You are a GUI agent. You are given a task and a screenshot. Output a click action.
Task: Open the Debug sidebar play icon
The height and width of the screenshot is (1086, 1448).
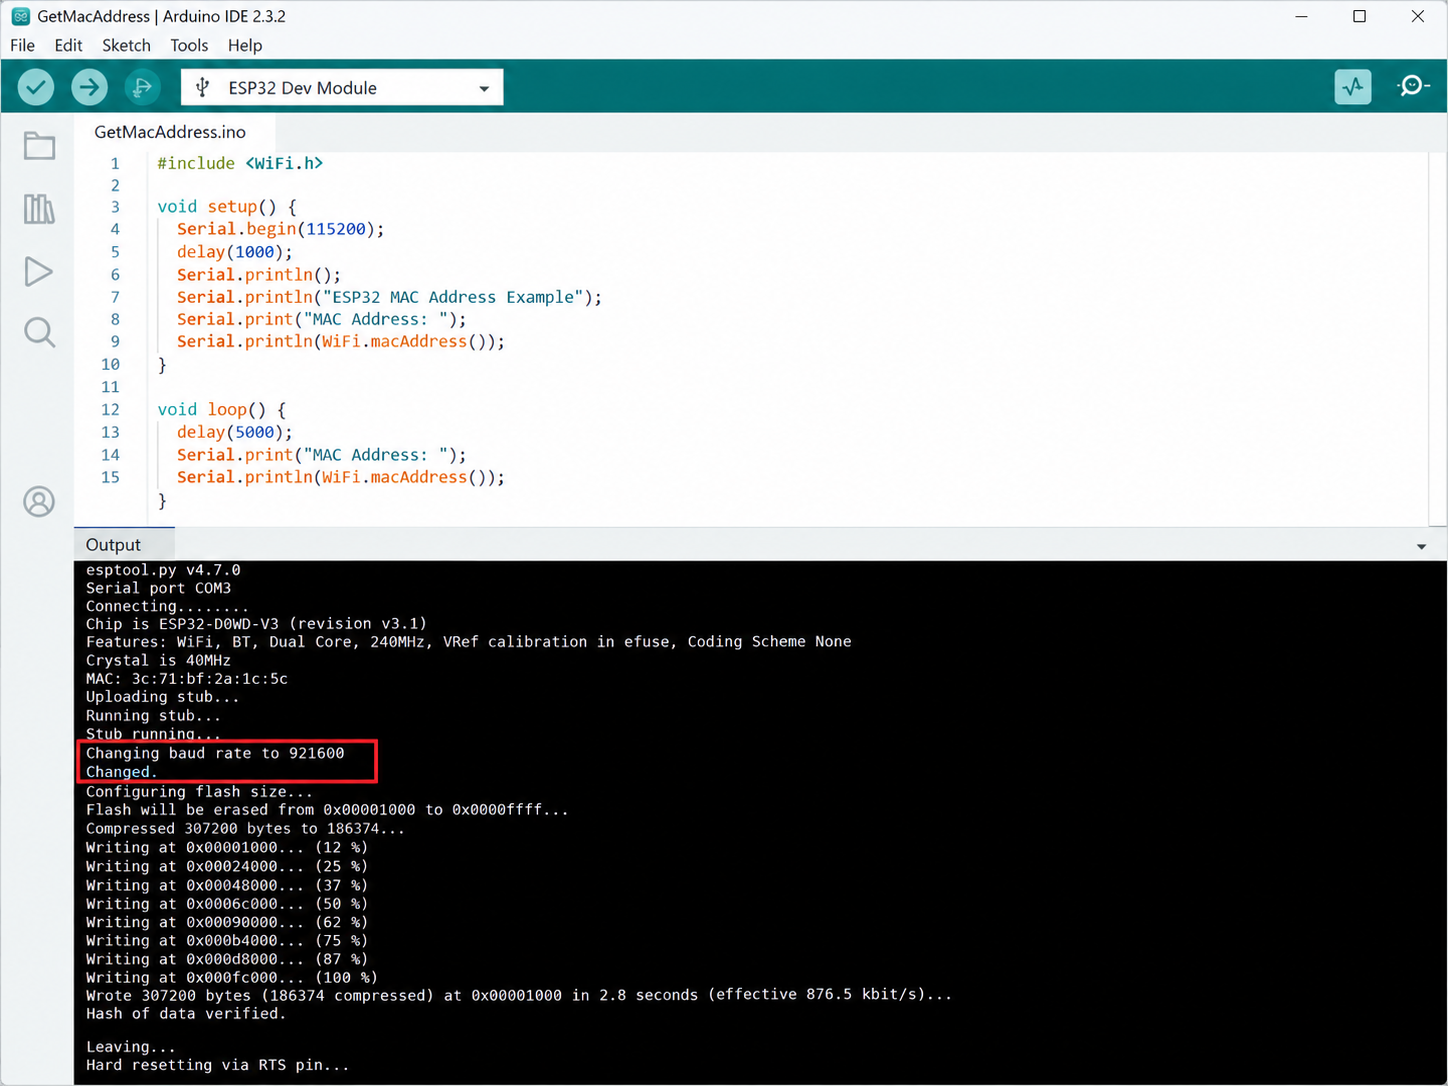pos(39,271)
